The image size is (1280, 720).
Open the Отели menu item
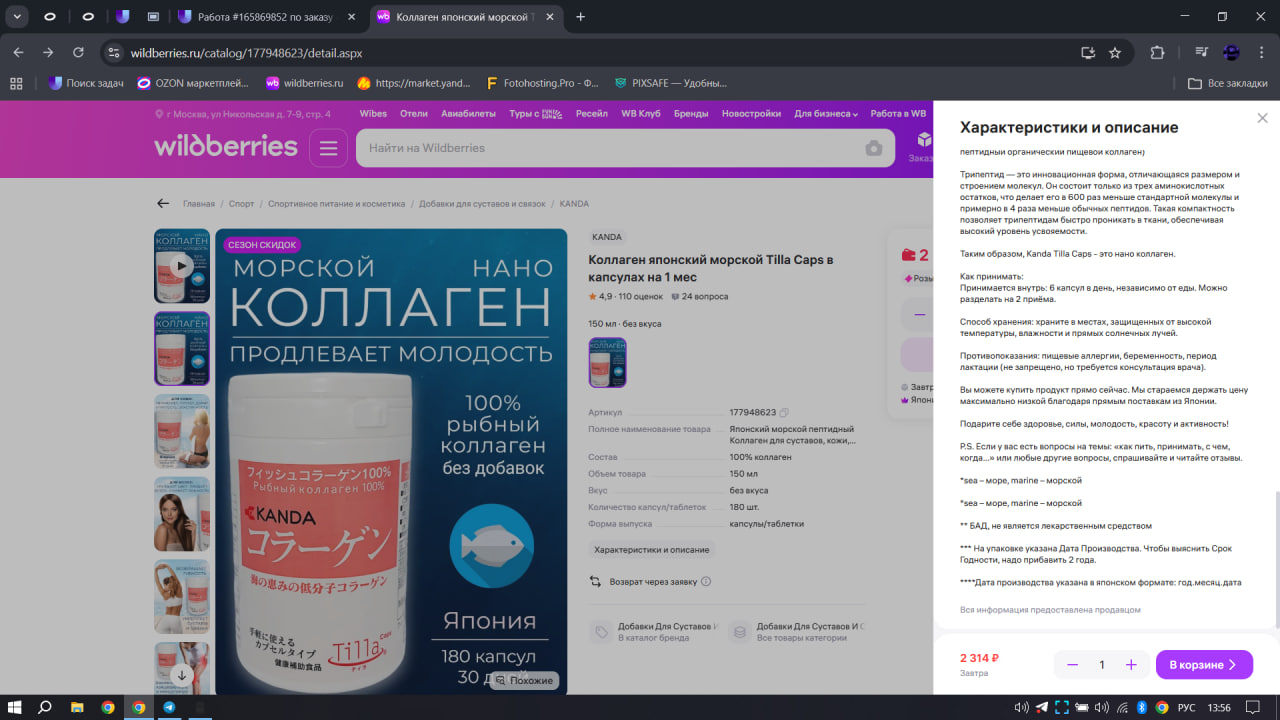tap(414, 114)
